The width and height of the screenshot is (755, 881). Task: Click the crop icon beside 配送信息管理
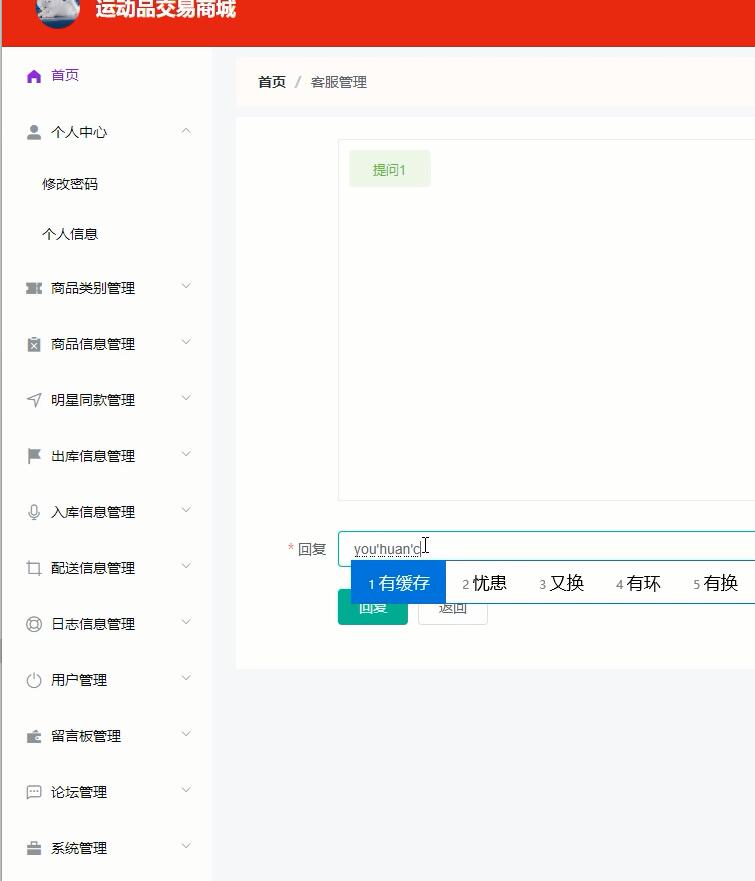tap(34, 568)
